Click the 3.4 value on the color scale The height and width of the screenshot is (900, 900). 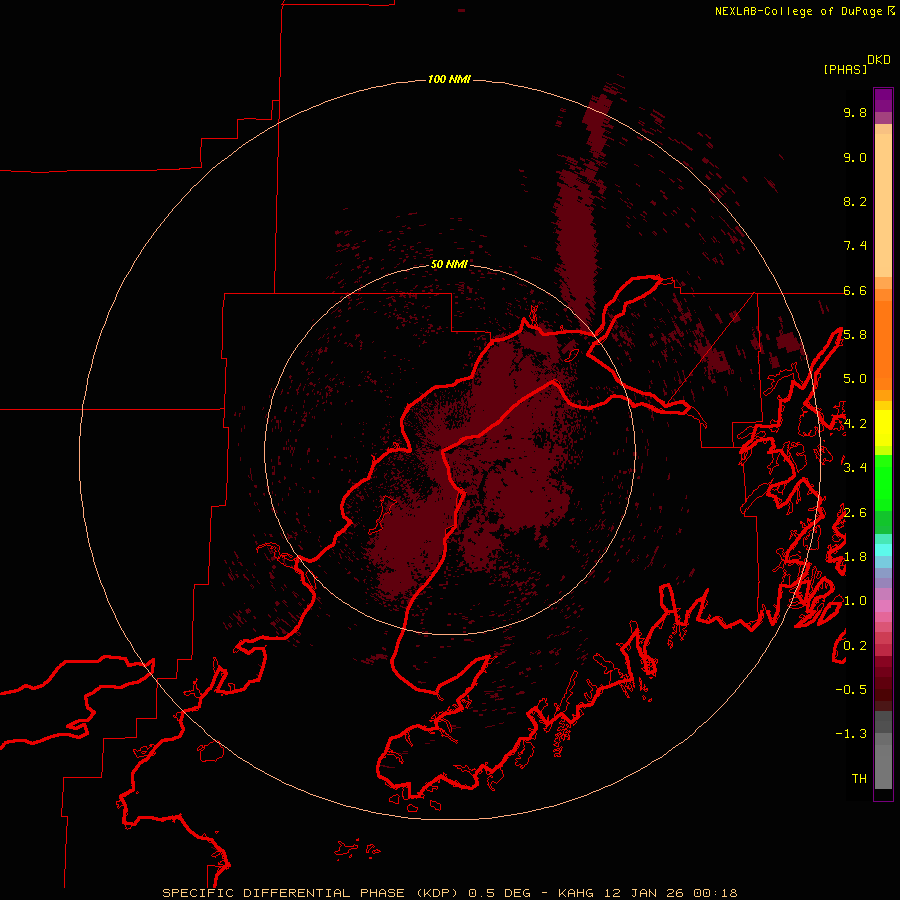[855, 468]
